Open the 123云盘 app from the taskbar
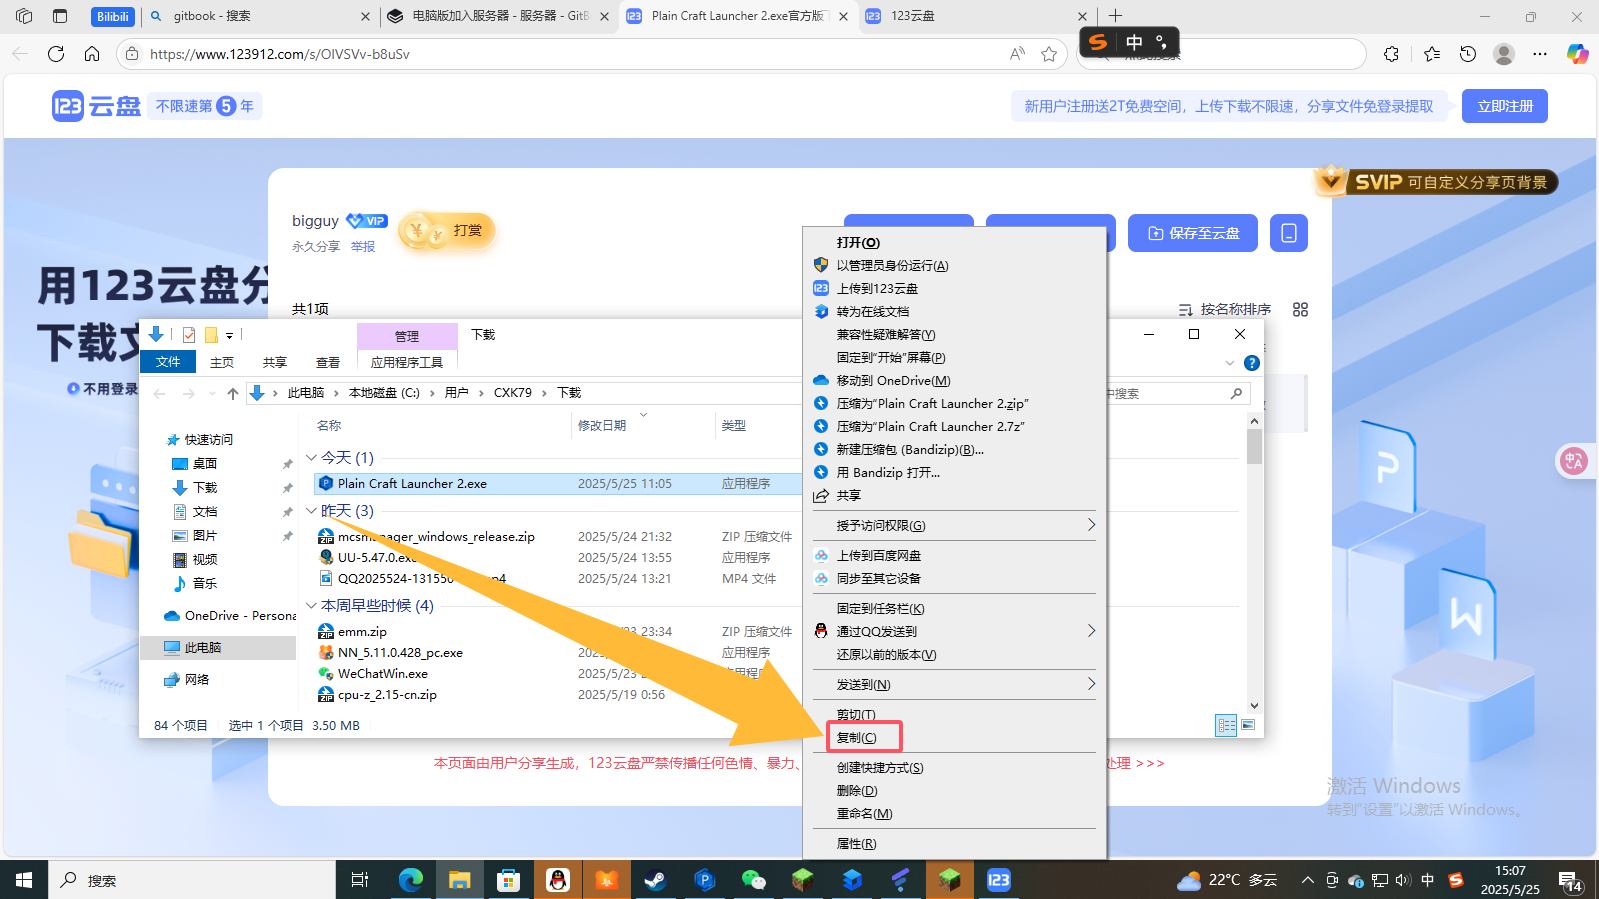1599x899 pixels. [x=998, y=880]
